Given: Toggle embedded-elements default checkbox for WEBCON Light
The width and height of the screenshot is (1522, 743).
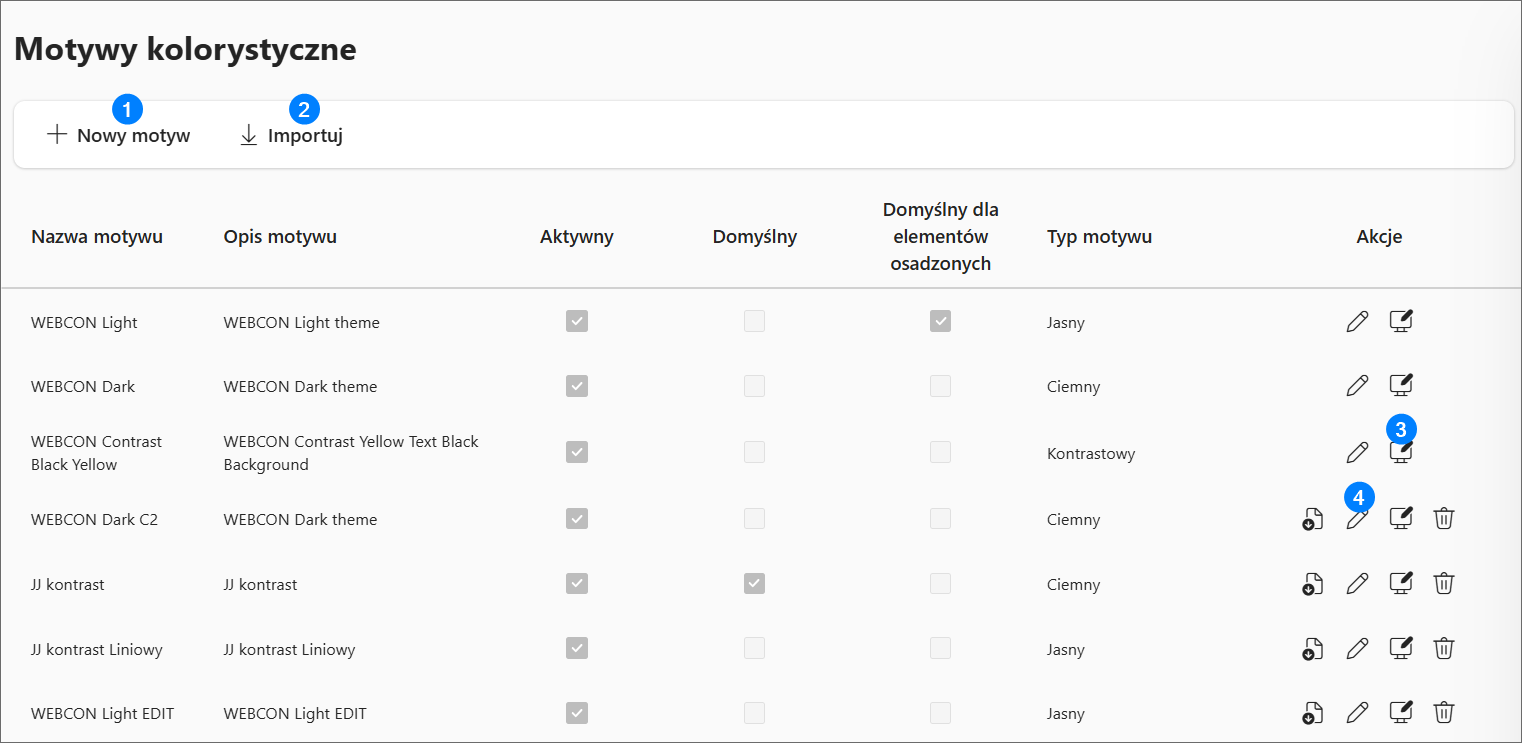Looking at the screenshot, I should [940, 321].
